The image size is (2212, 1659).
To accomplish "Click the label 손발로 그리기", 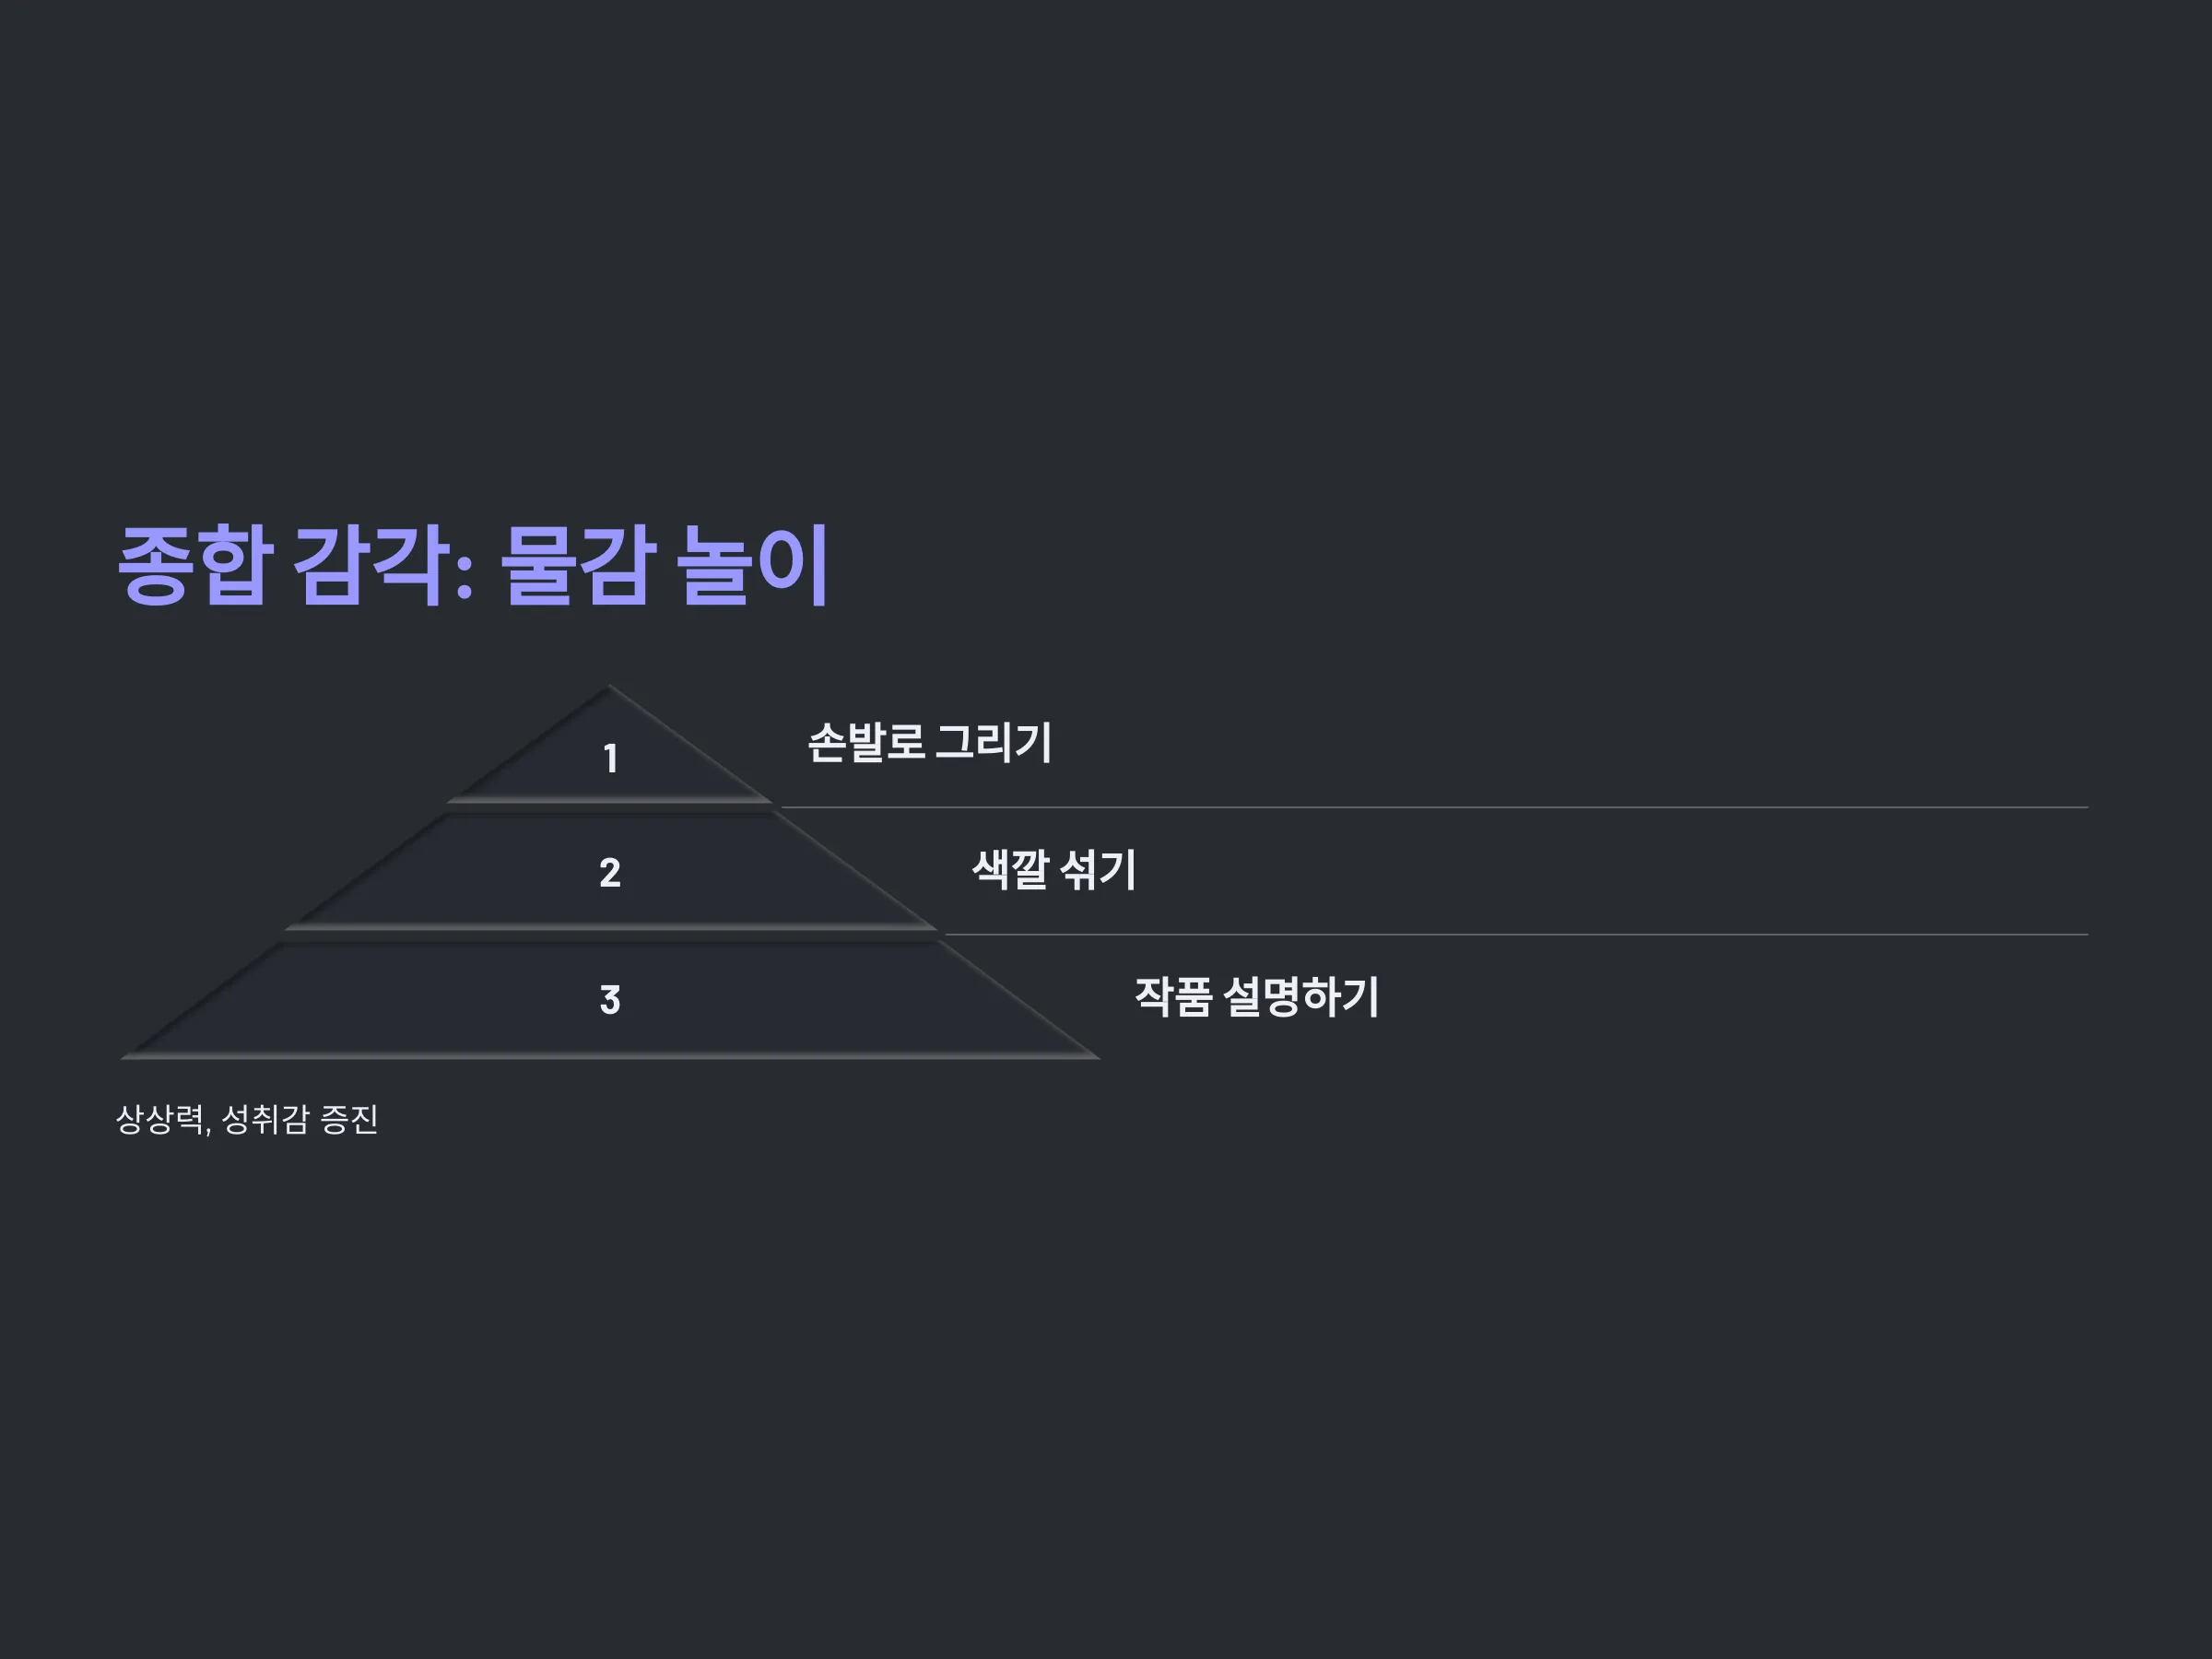I will coord(929,743).
